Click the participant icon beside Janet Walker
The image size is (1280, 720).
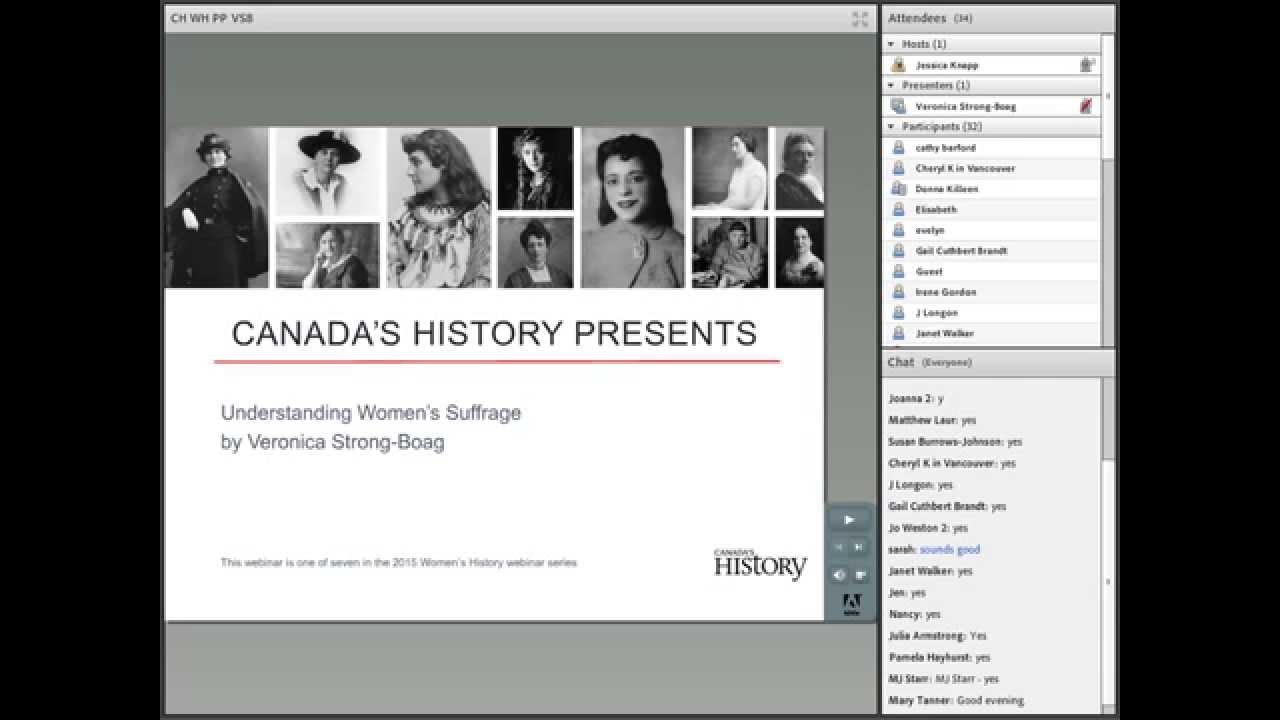(x=898, y=333)
